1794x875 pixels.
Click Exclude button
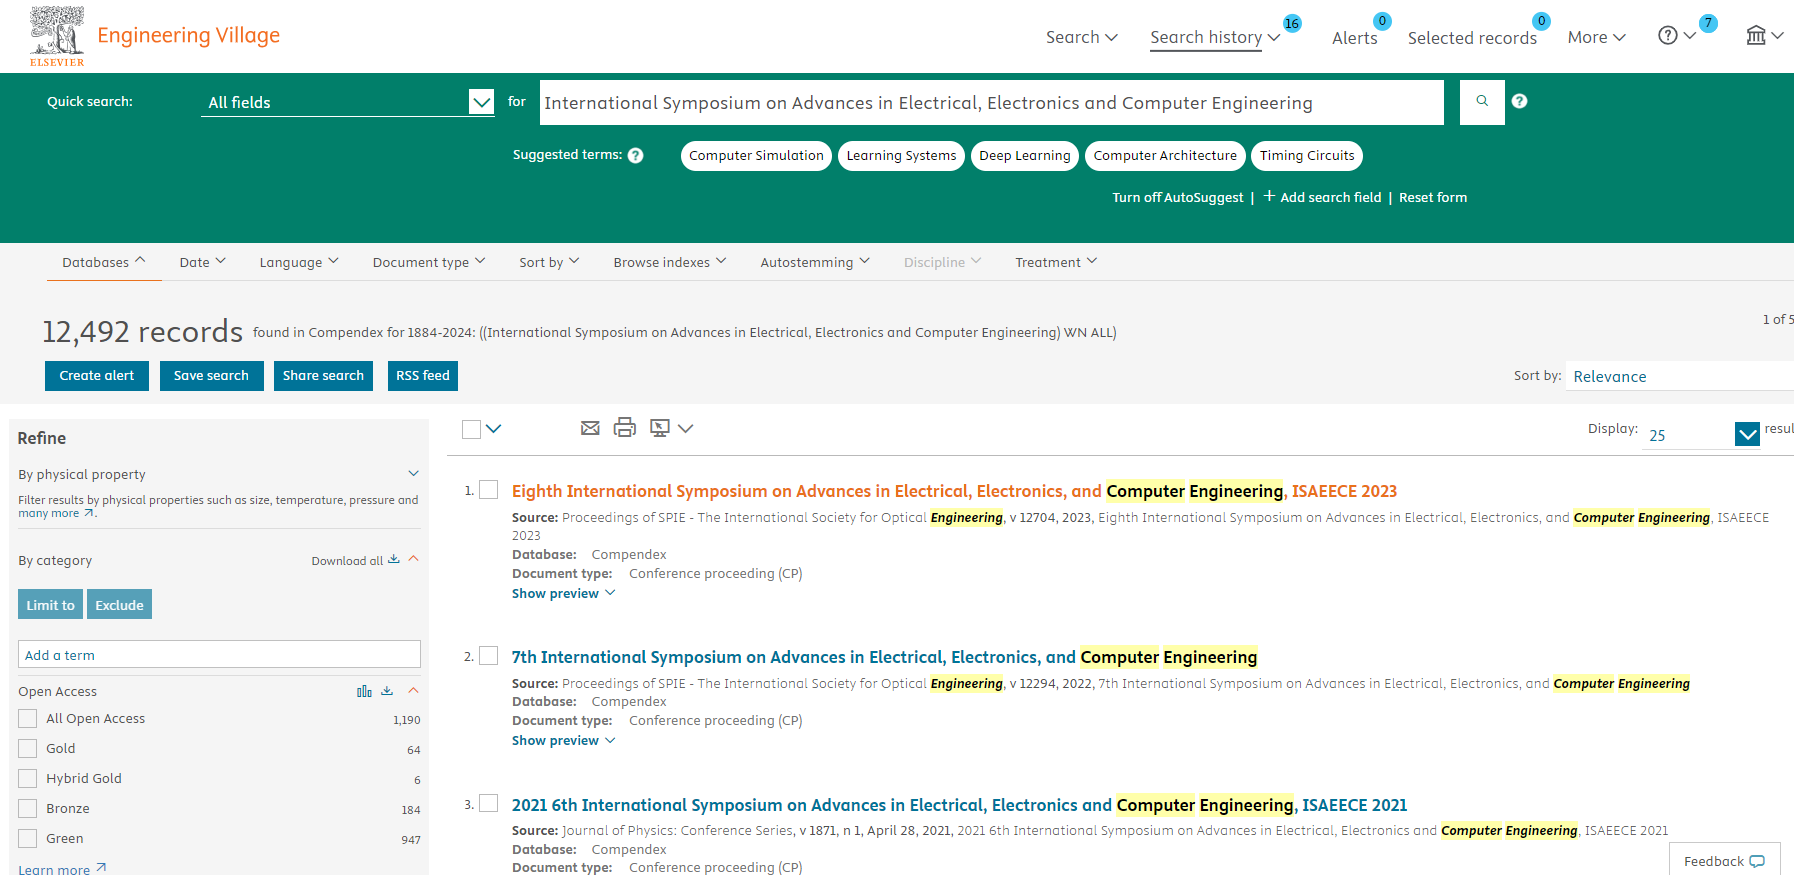119,604
